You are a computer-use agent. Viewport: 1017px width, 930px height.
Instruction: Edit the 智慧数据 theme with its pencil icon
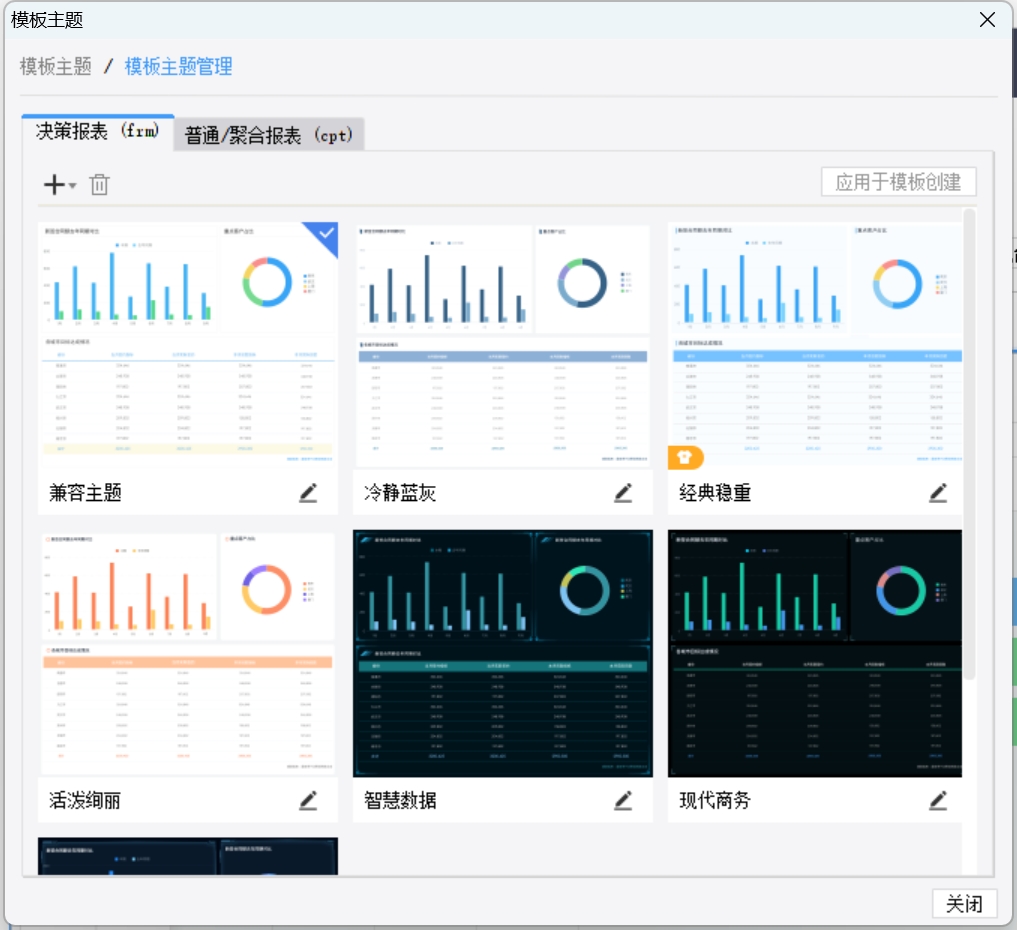[623, 800]
